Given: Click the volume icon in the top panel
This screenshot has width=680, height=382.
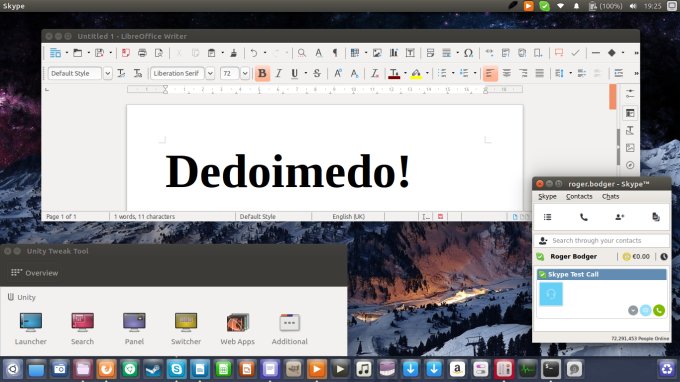Looking at the screenshot, I should click(633, 6).
